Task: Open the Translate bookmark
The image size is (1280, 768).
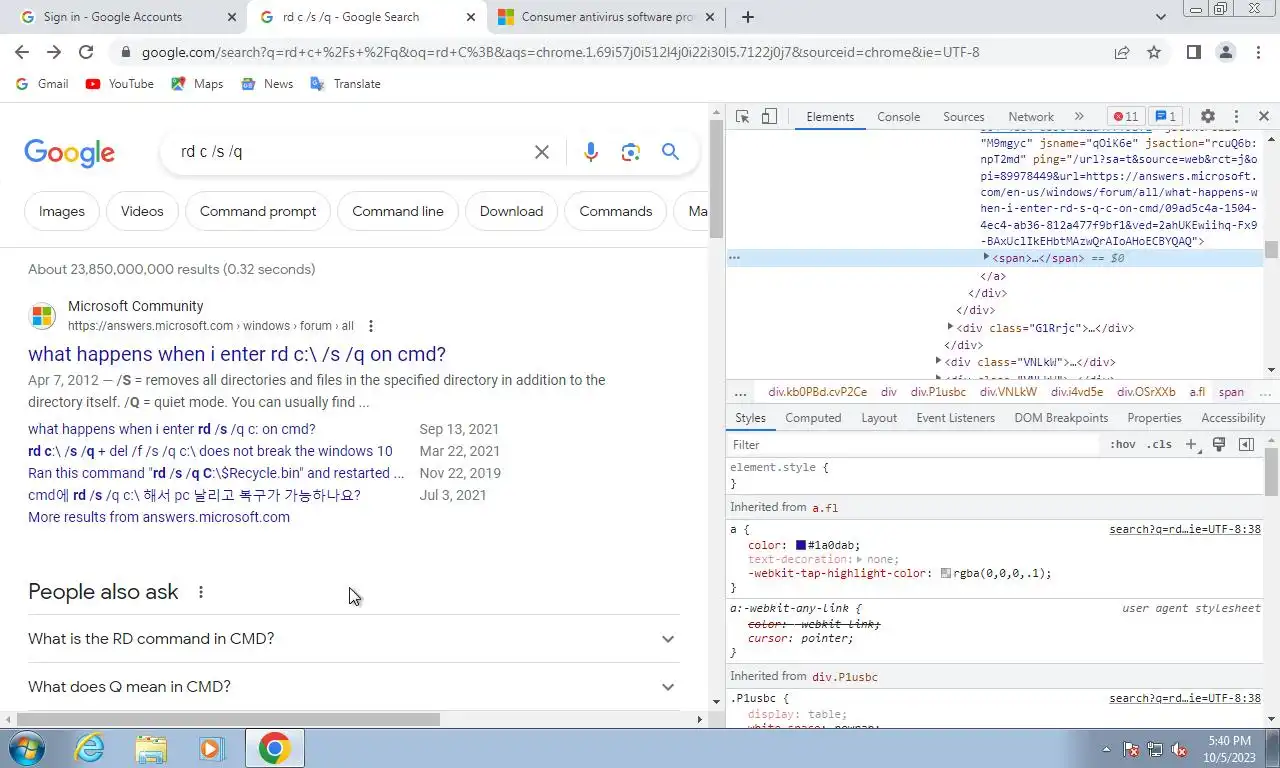Action: (346, 84)
